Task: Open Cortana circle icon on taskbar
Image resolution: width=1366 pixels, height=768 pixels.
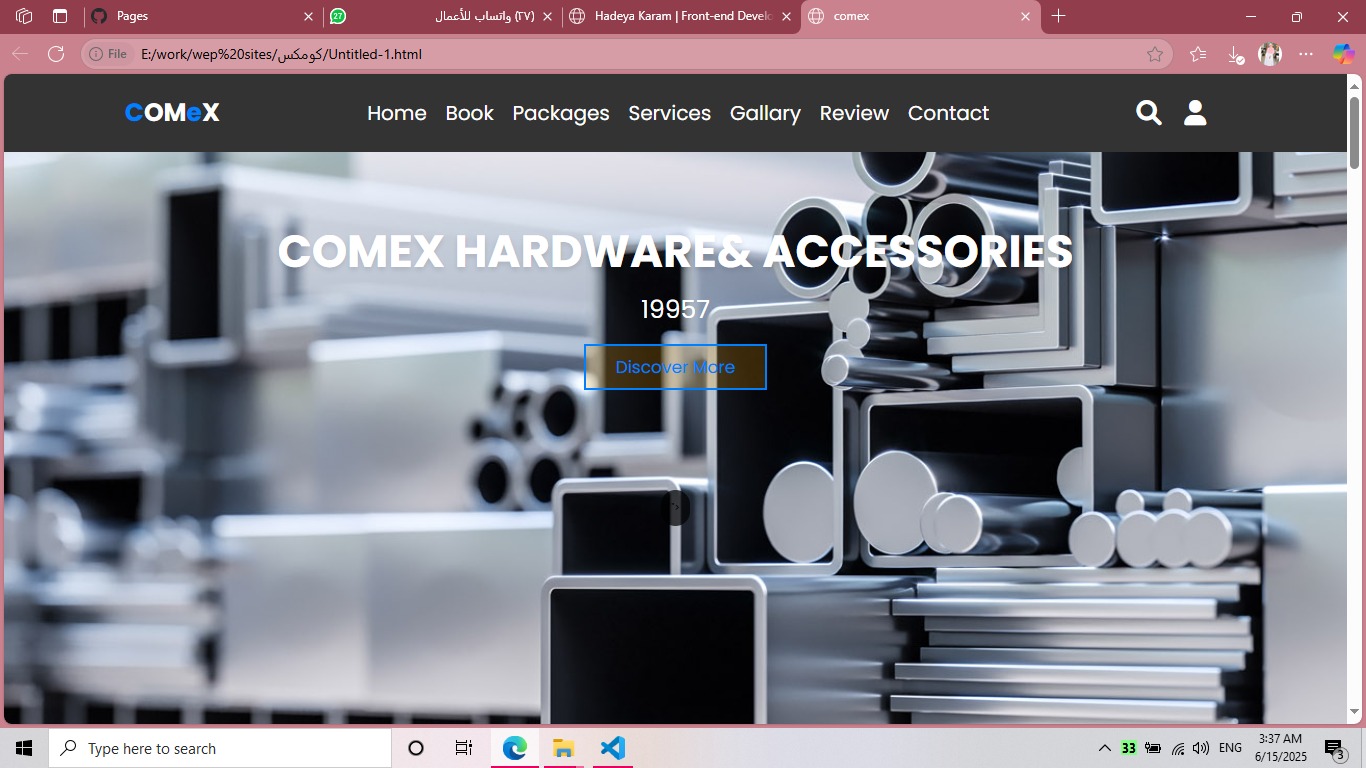Action: pos(416,748)
